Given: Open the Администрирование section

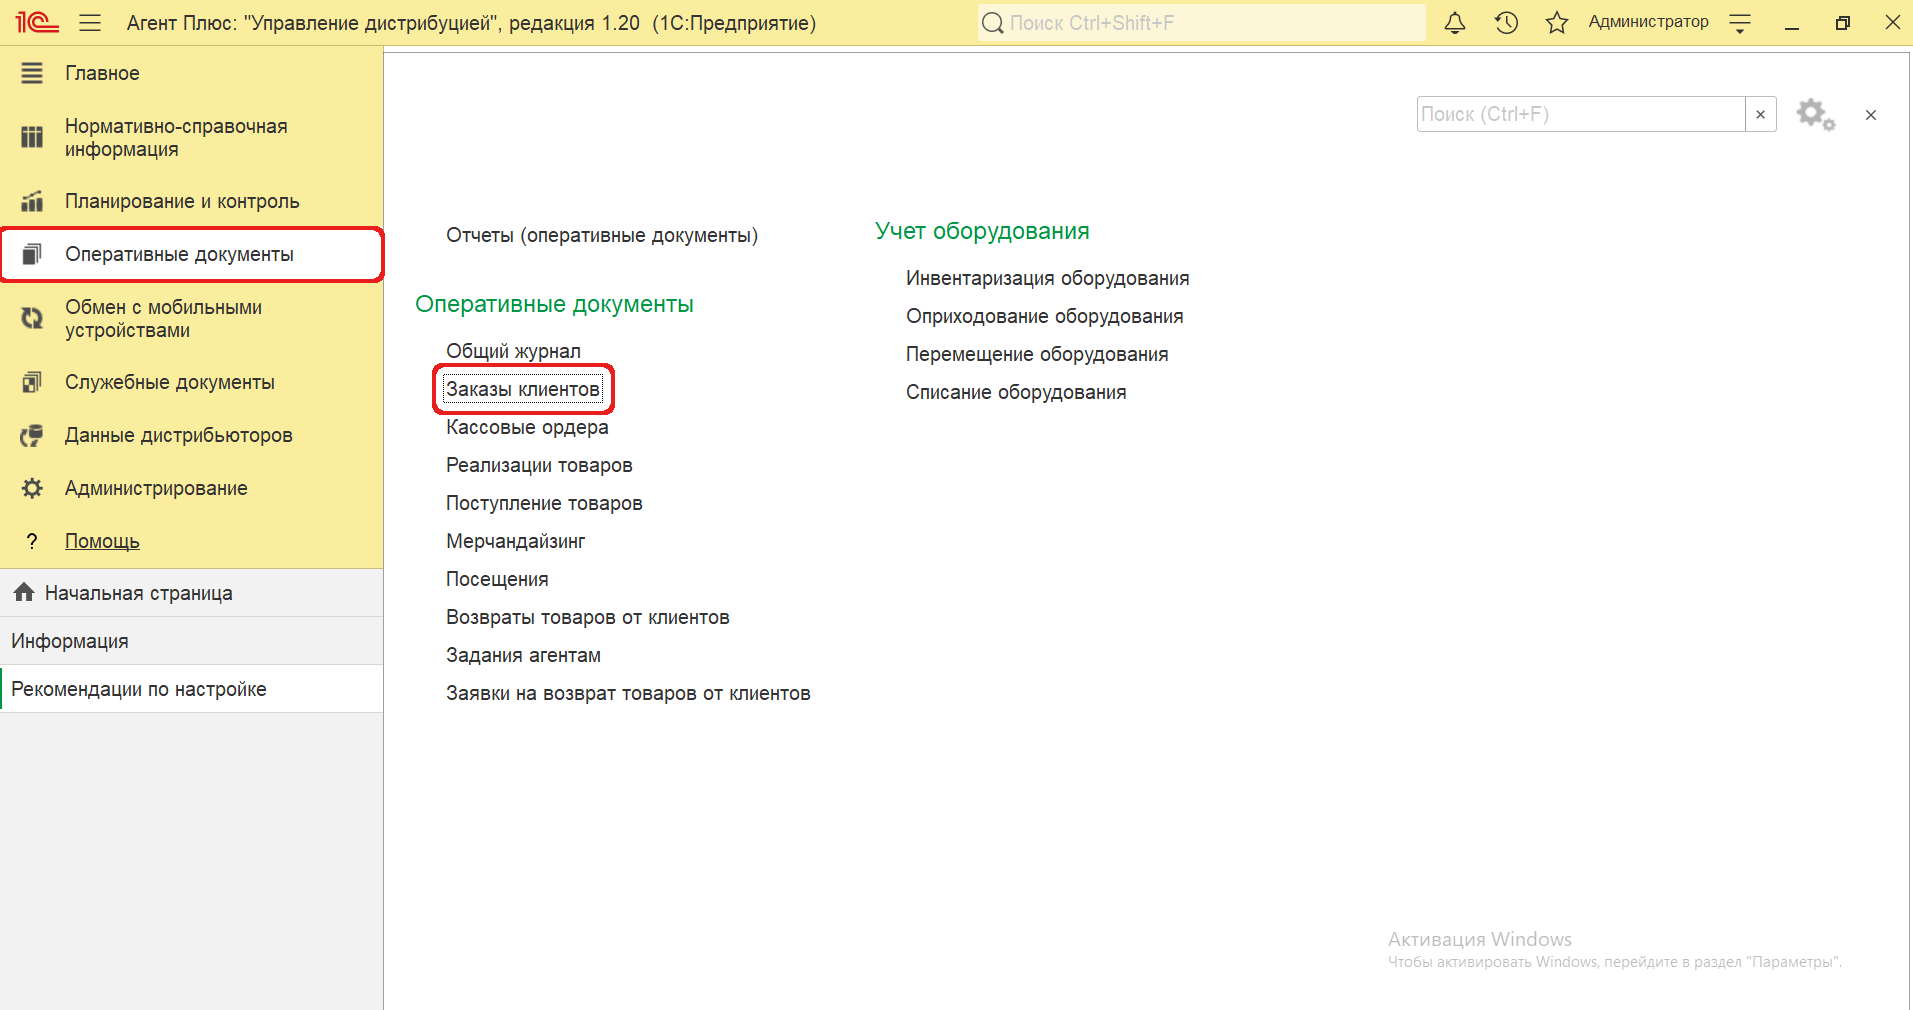Looking at the screenshot, I should 156,488.
